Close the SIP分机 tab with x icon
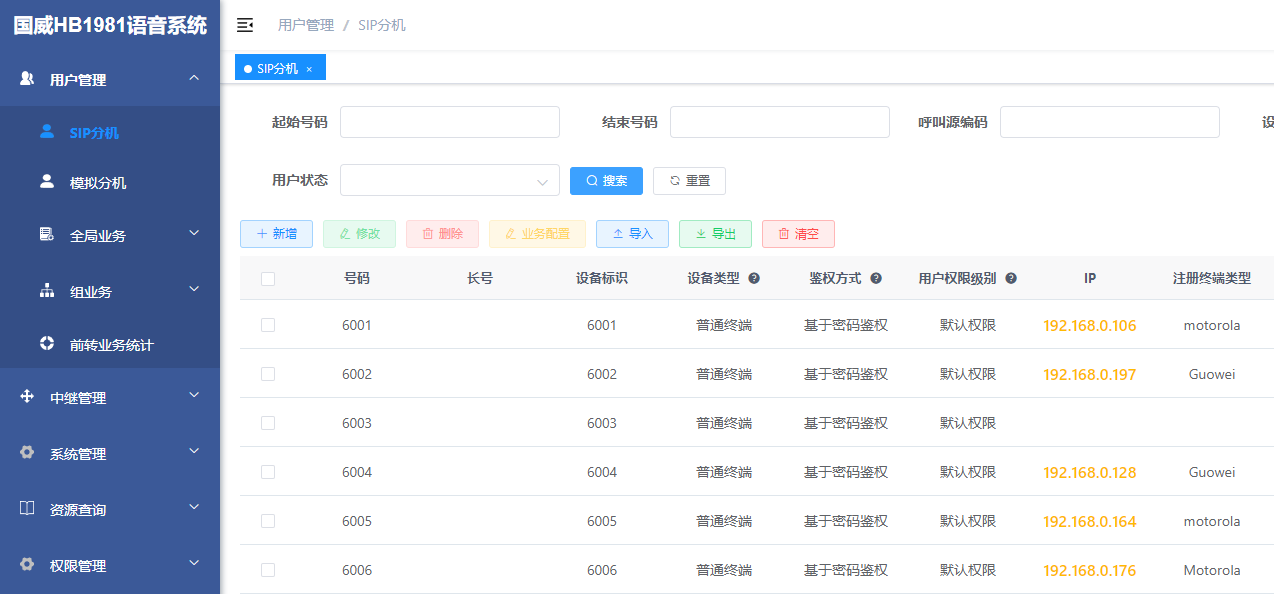 (309, 69)
